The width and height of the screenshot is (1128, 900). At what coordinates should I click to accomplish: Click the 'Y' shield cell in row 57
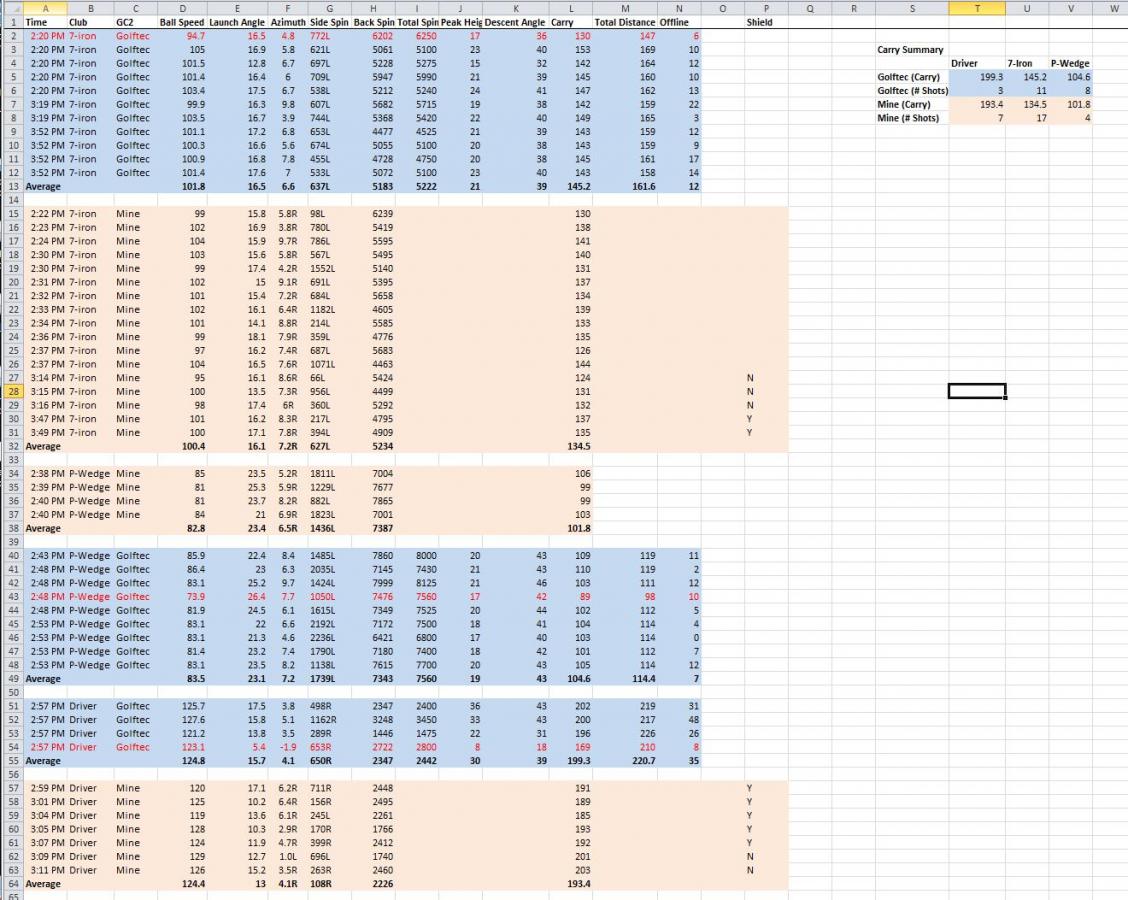point(766,788)
